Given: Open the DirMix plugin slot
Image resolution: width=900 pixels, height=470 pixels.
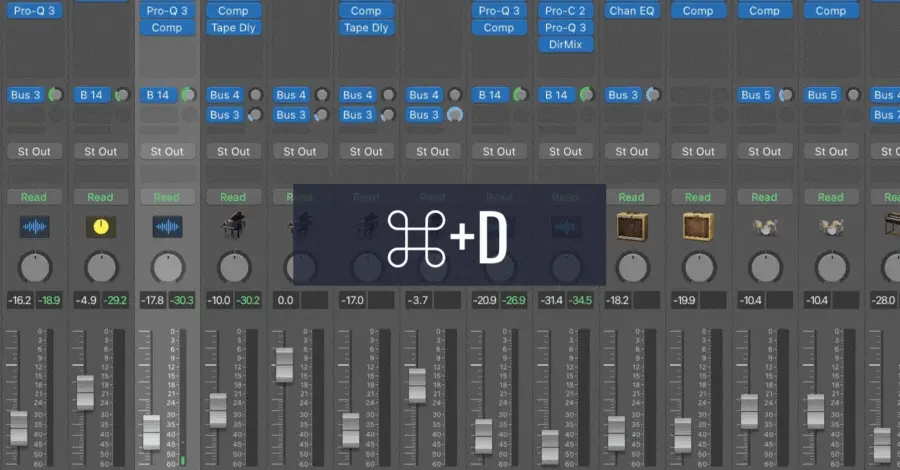Looking at the screenshot, I should point(565,44).
